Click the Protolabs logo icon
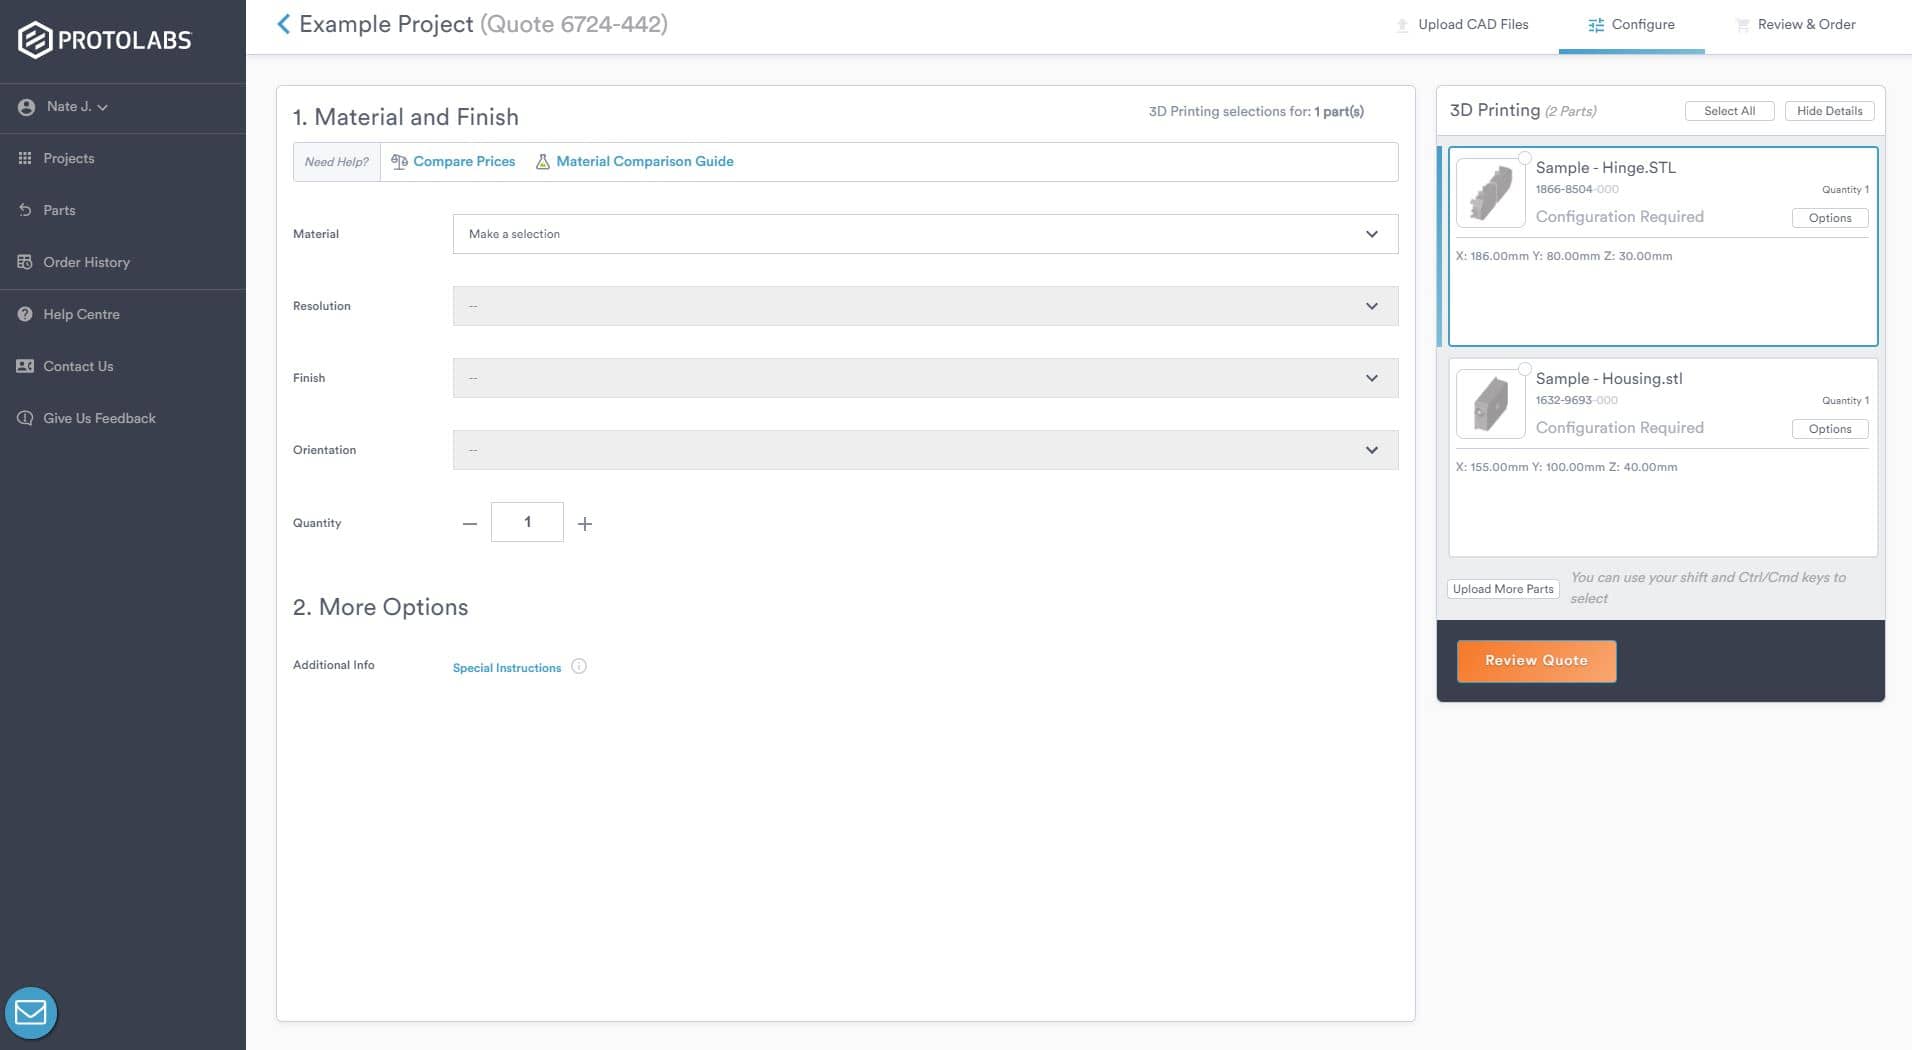Image resolution: width=1912 pixels, height=1050 pixels. [x=35, y=40]
